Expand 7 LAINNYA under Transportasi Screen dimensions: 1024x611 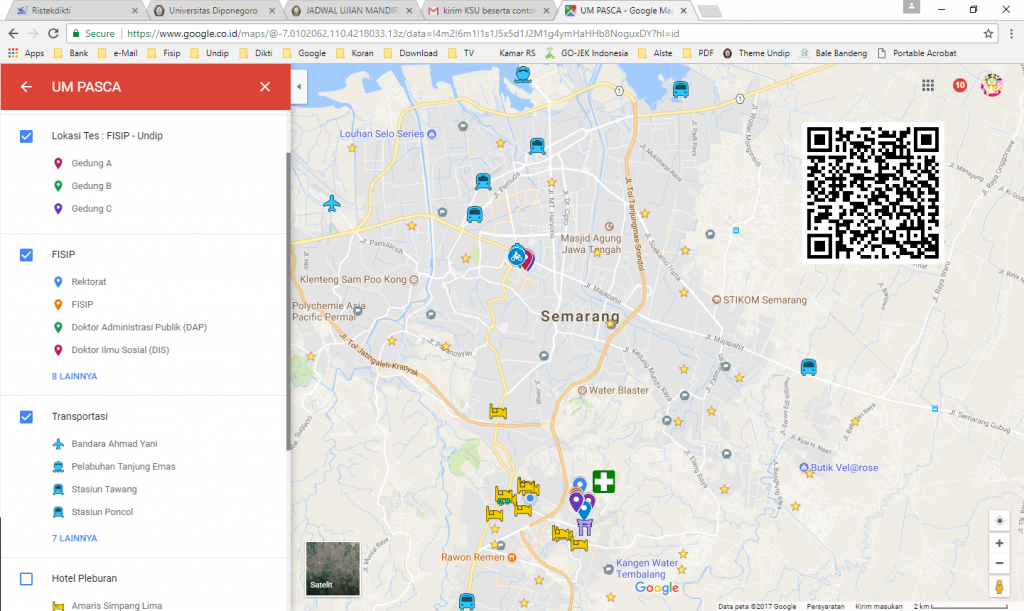tap(75, 538)
